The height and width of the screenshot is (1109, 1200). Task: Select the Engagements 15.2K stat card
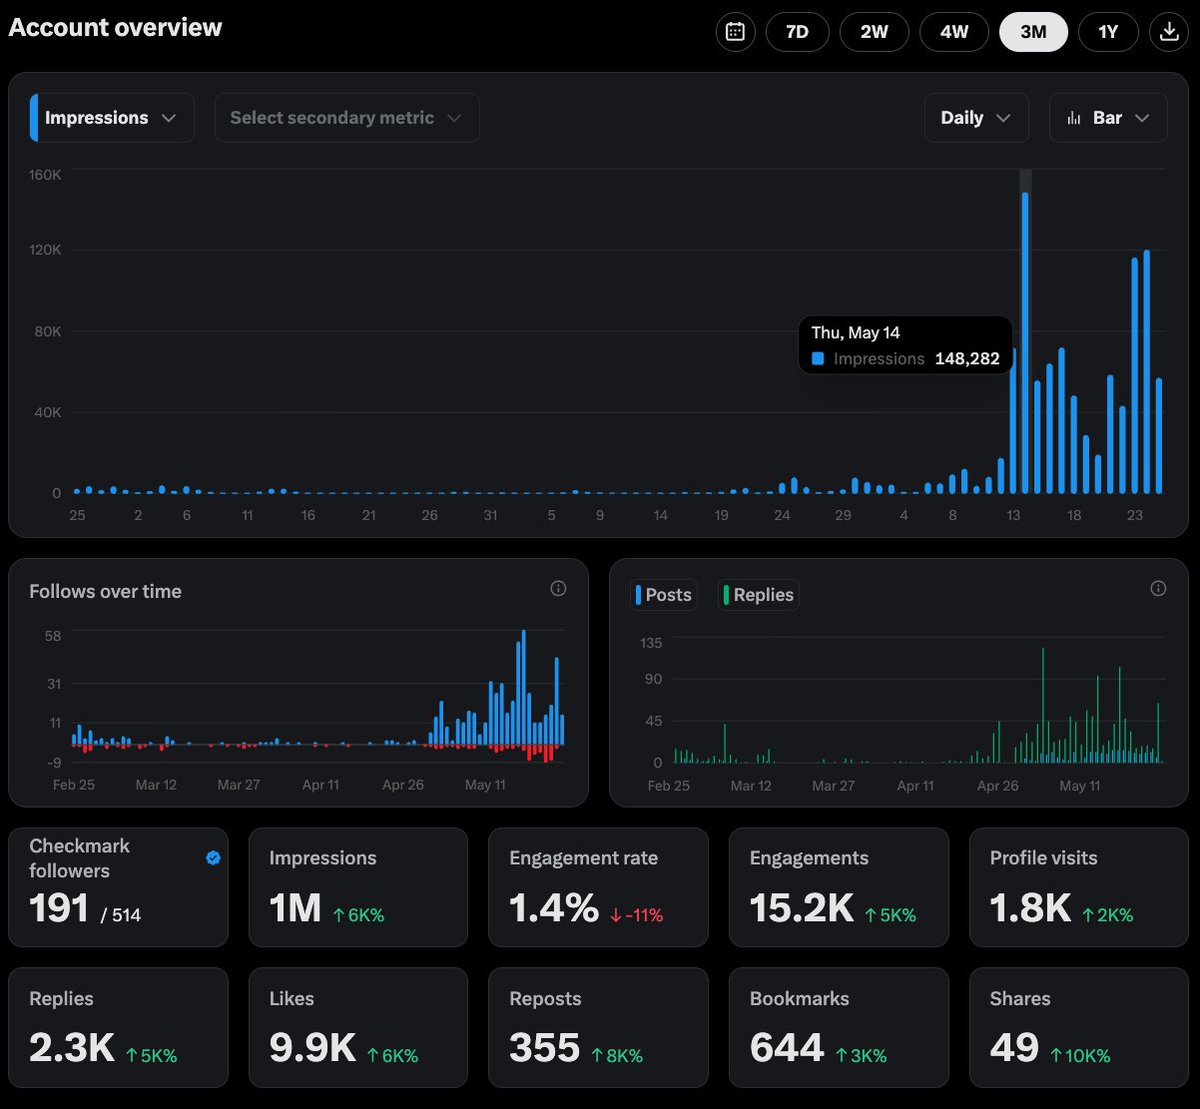click(839, 887)
